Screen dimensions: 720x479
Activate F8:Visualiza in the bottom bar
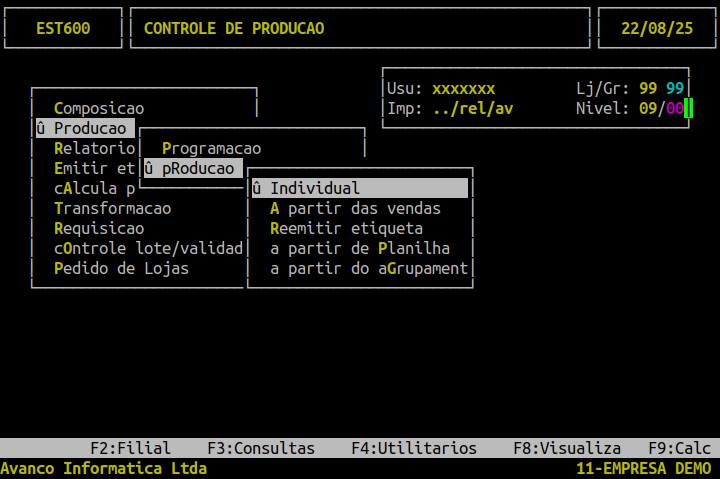567,448
